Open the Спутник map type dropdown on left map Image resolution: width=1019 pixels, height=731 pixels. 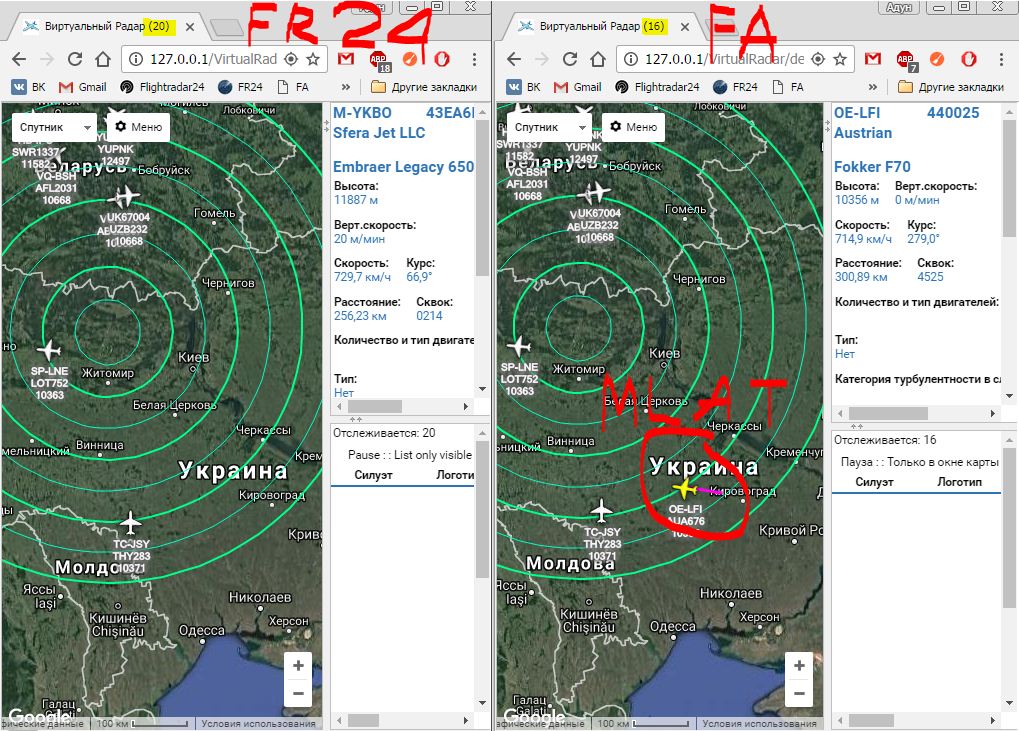pos(54,127)
